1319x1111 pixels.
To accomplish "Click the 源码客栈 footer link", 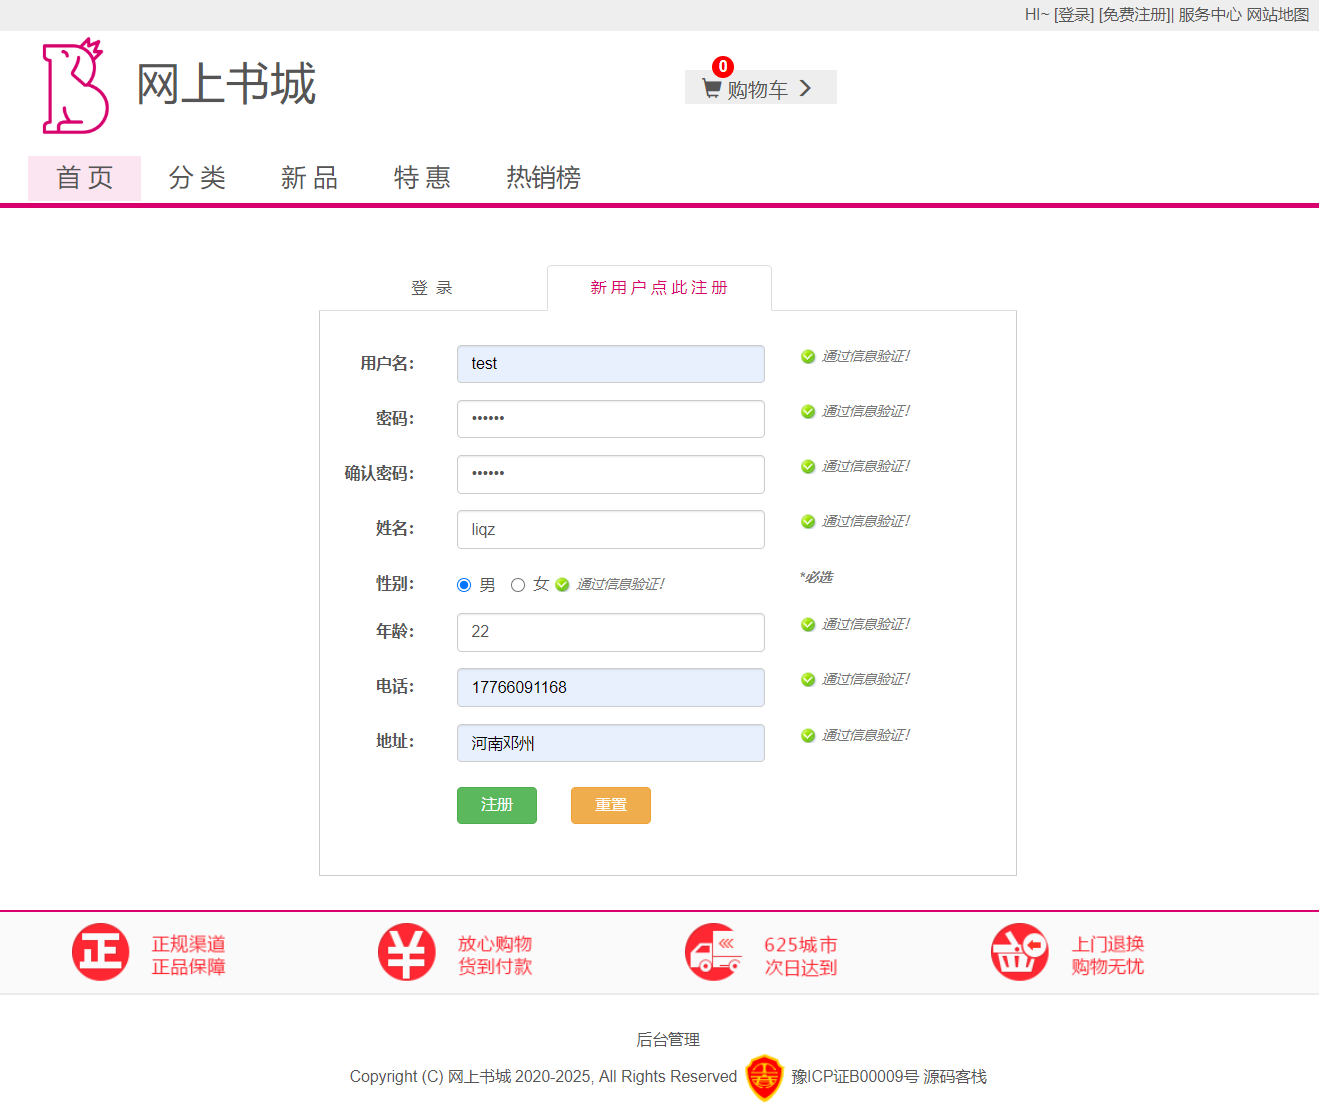I will pos(955,1077).
